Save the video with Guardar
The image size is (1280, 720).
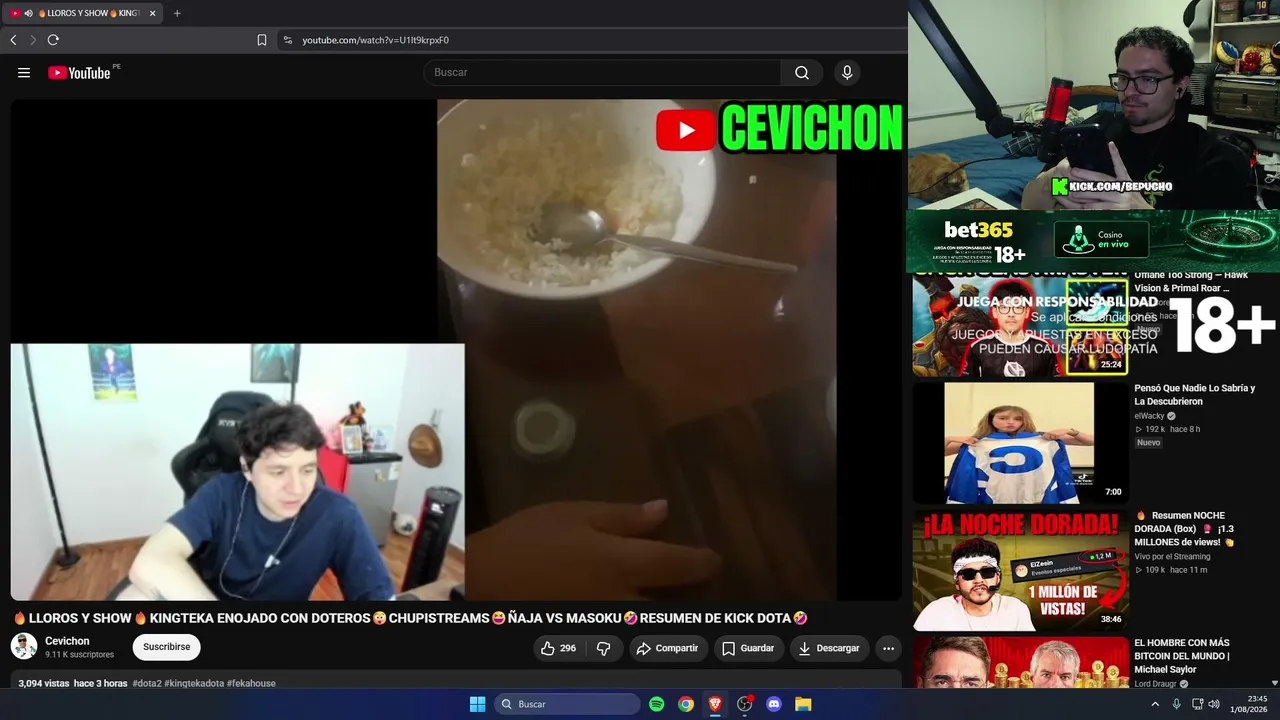[748, 648]
